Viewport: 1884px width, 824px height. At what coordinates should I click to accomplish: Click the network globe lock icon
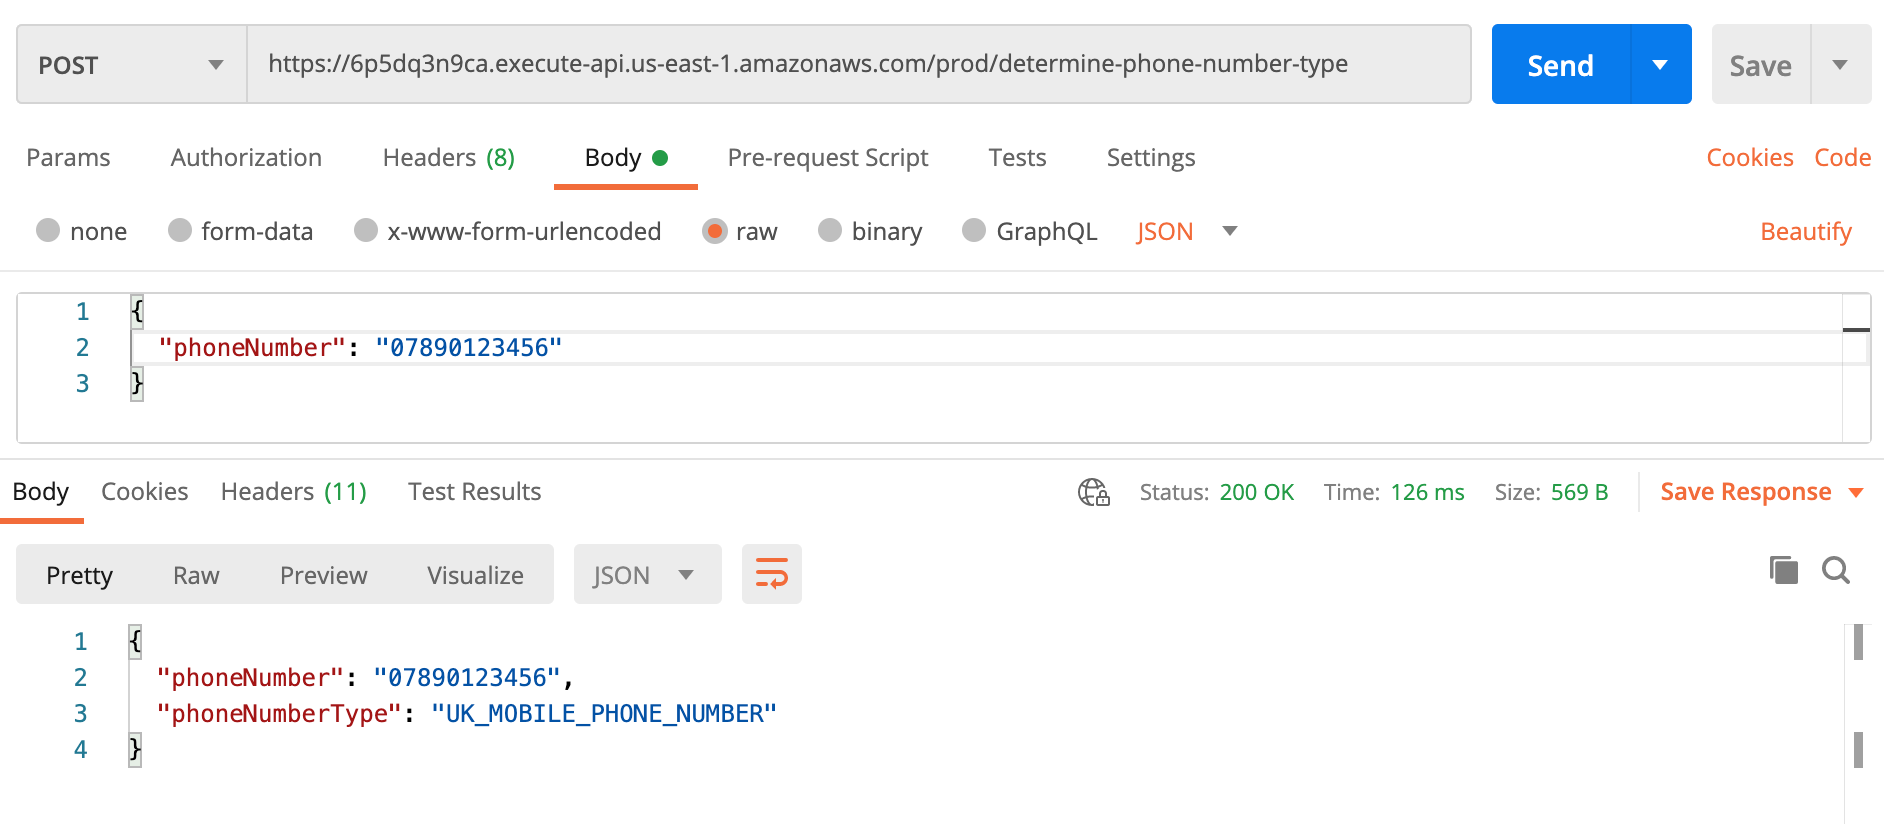coord(1094,492)
